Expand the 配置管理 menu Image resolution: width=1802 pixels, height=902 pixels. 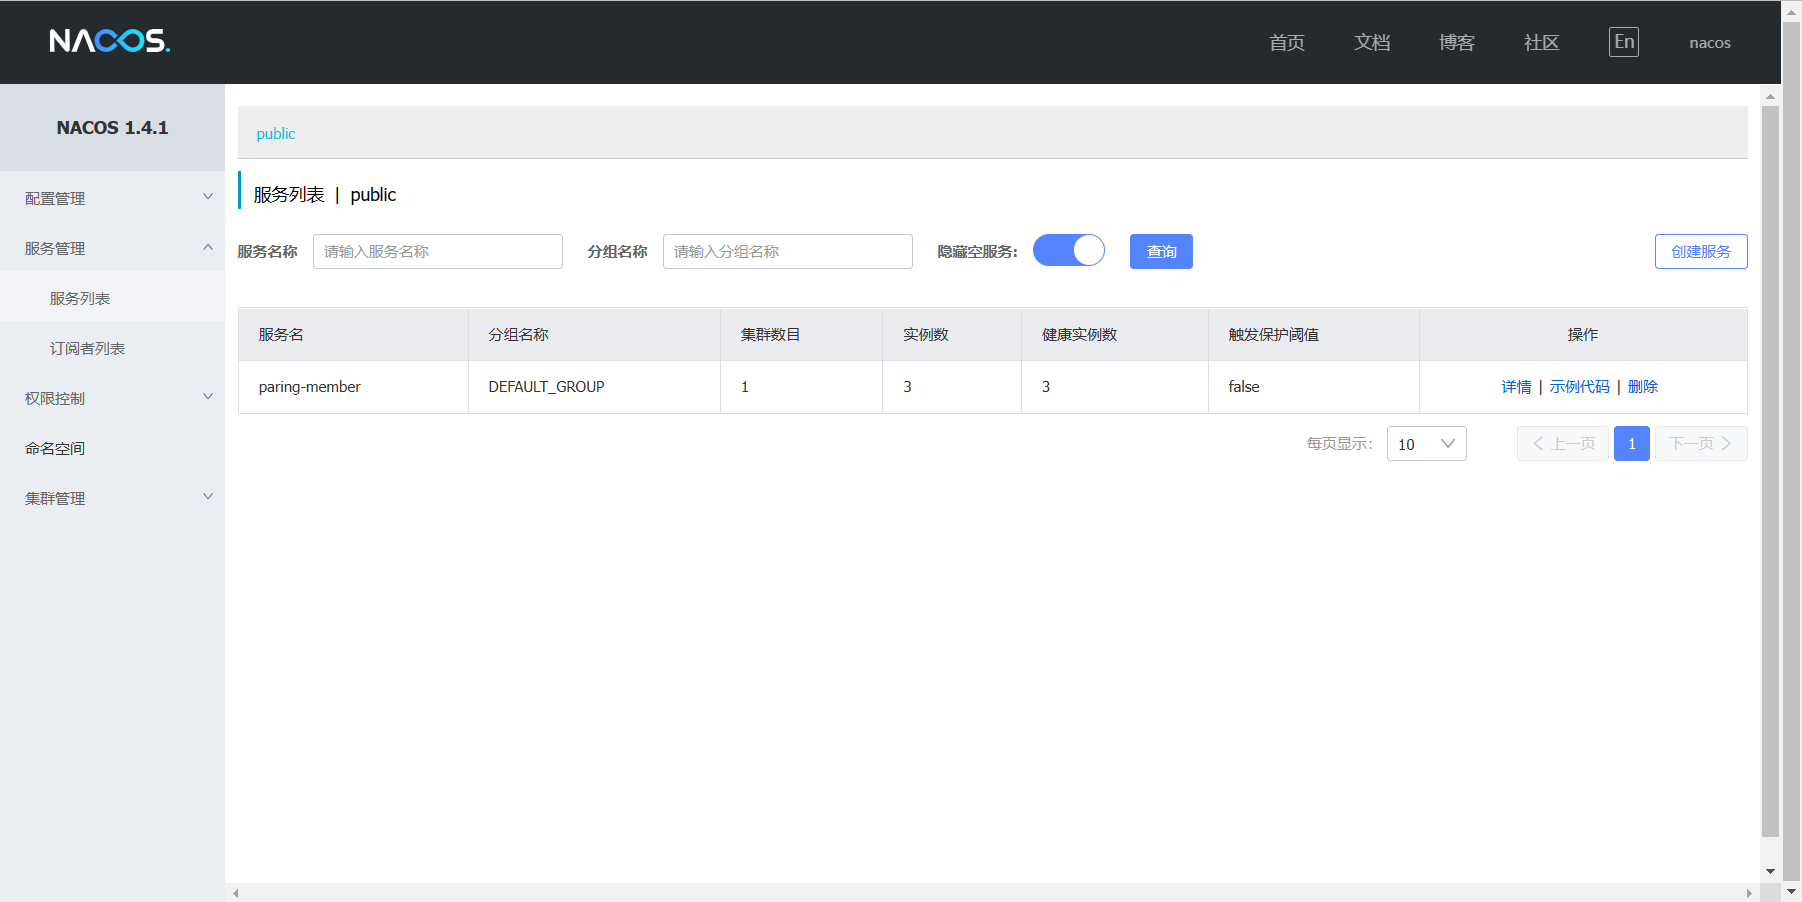point(112,198)
